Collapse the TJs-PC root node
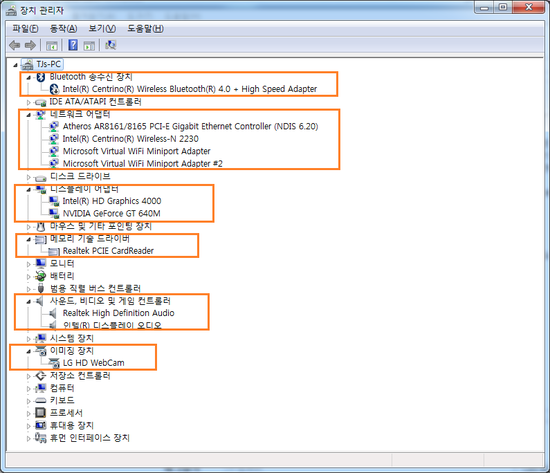 (x=15, y=65)
